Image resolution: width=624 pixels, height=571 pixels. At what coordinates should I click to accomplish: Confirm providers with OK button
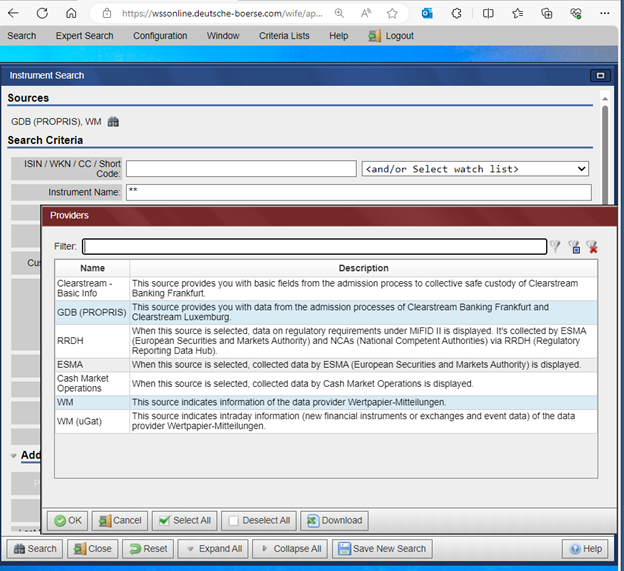(x=68, y=520)
